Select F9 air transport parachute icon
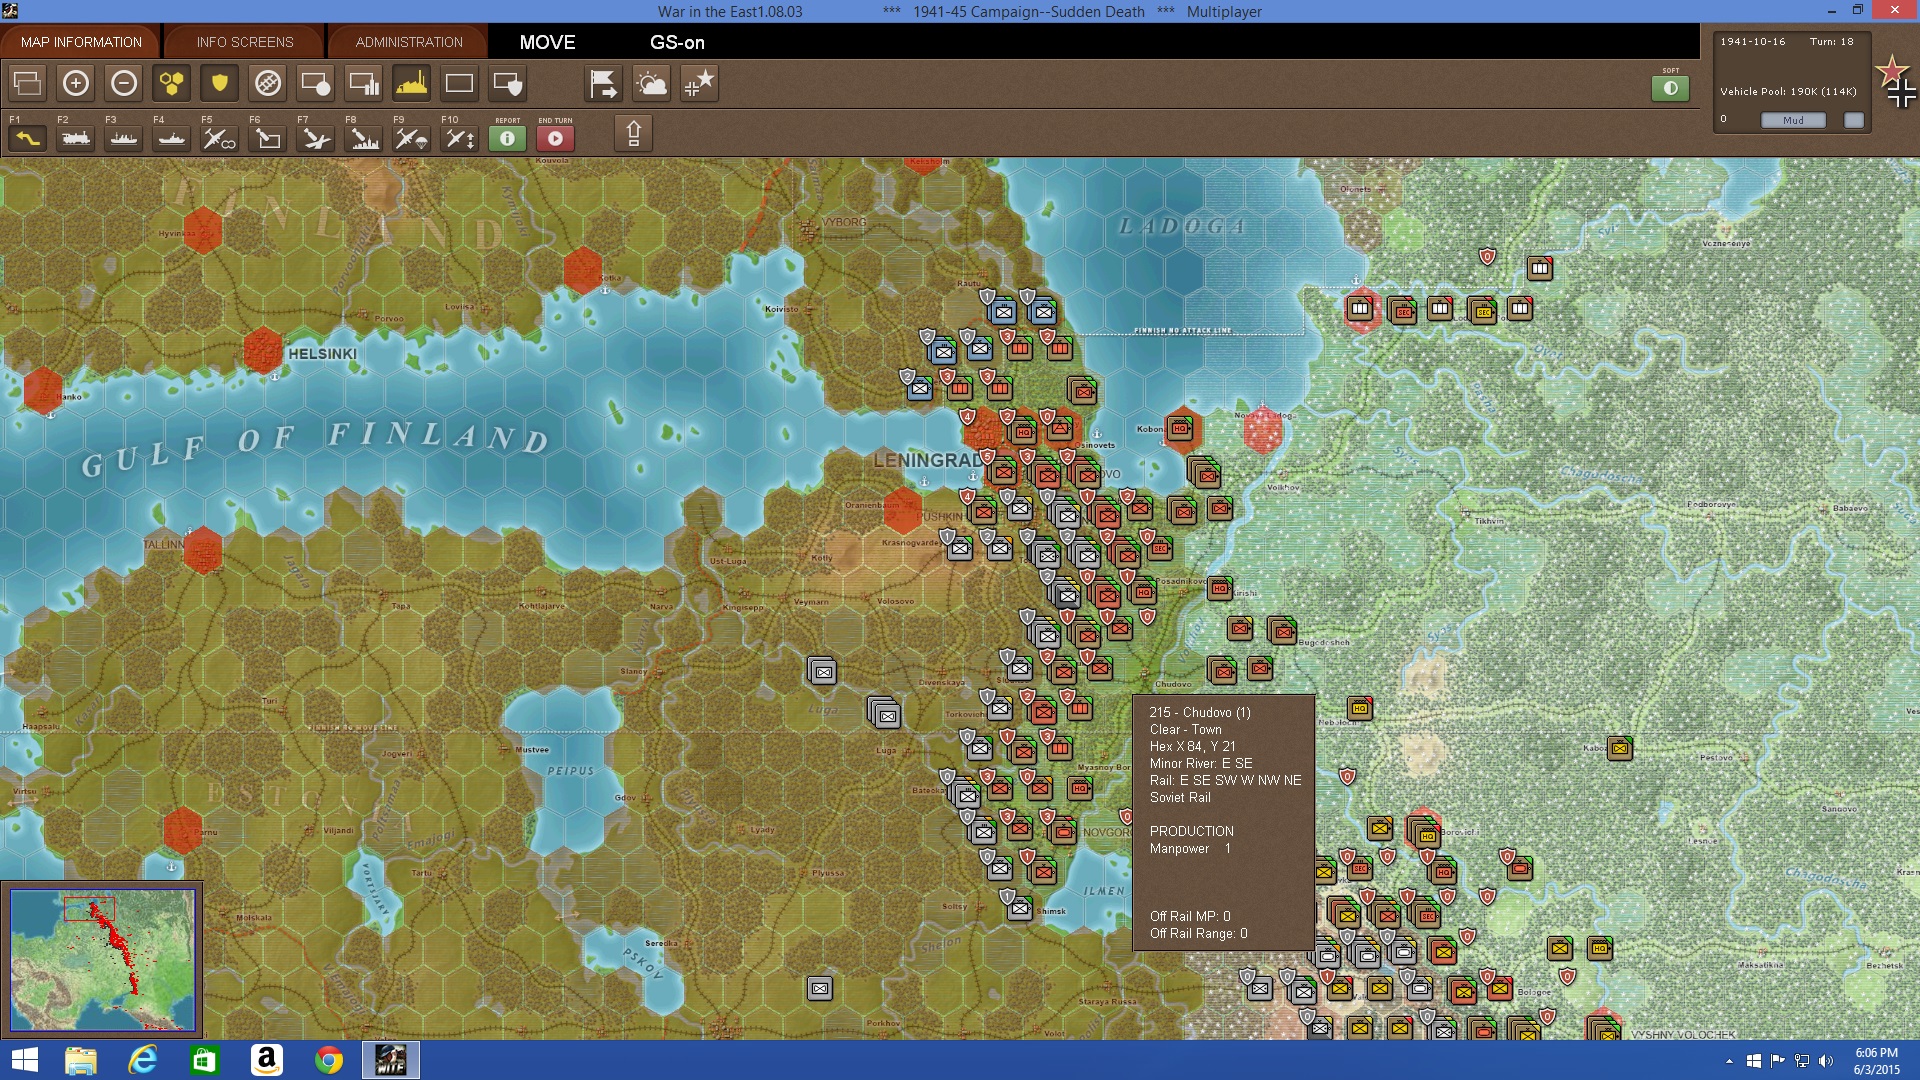This screenshot has height=1080, width=1920. pyautogui.click(x=411, y=138)
